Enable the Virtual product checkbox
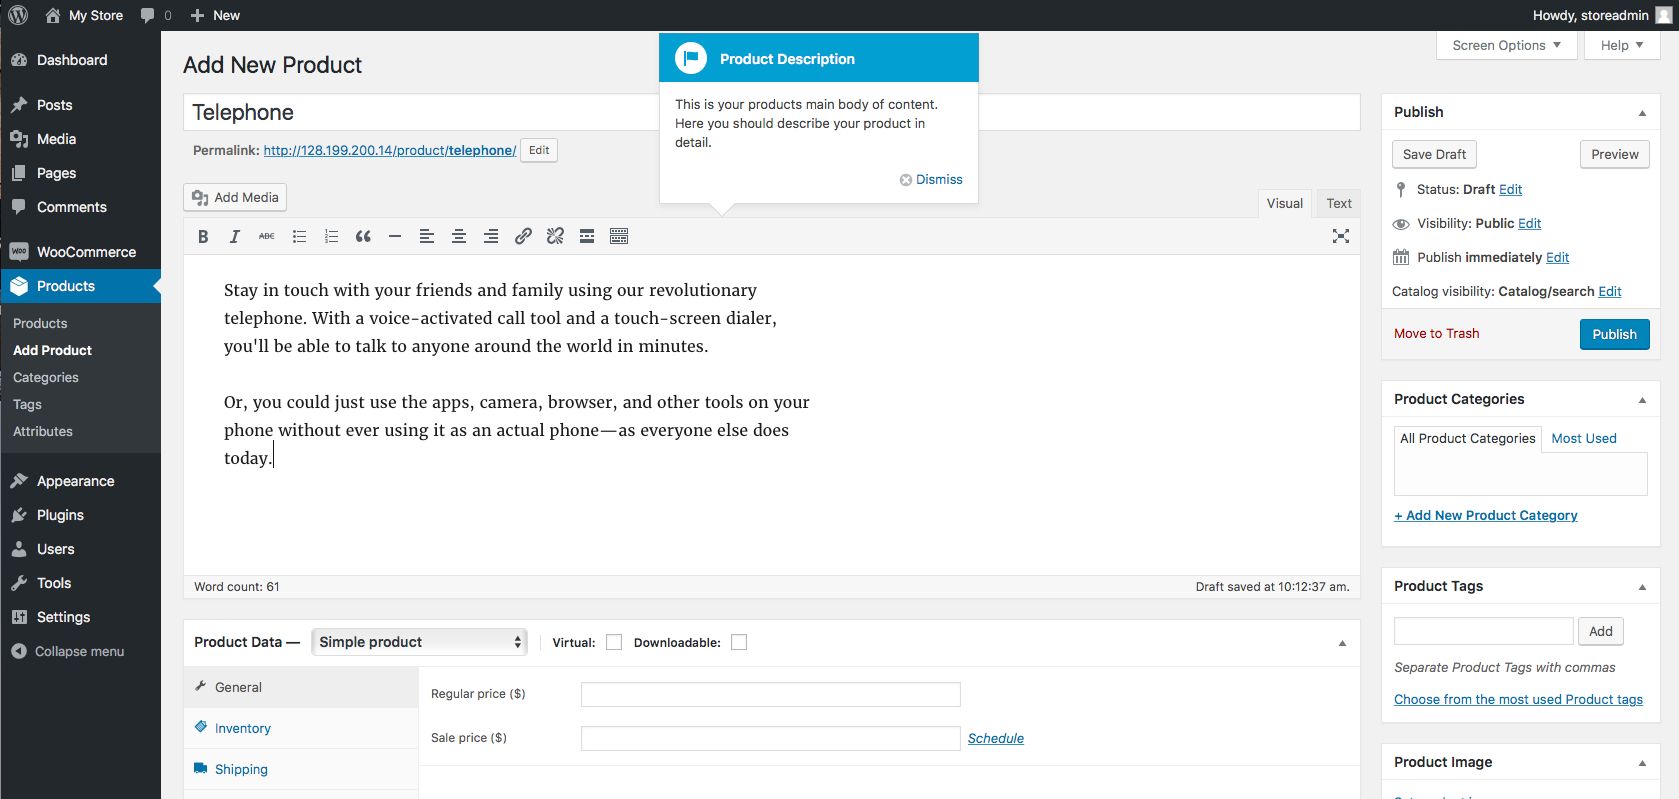Viewport: 1679px width, 799px height. coord(614,642)
